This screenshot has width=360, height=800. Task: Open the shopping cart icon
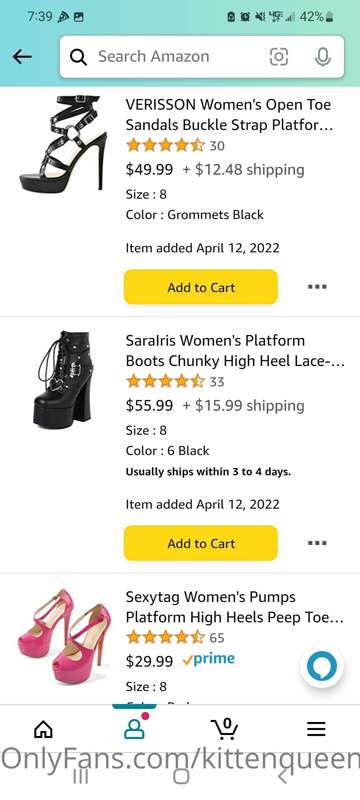(x=224, y=728)
